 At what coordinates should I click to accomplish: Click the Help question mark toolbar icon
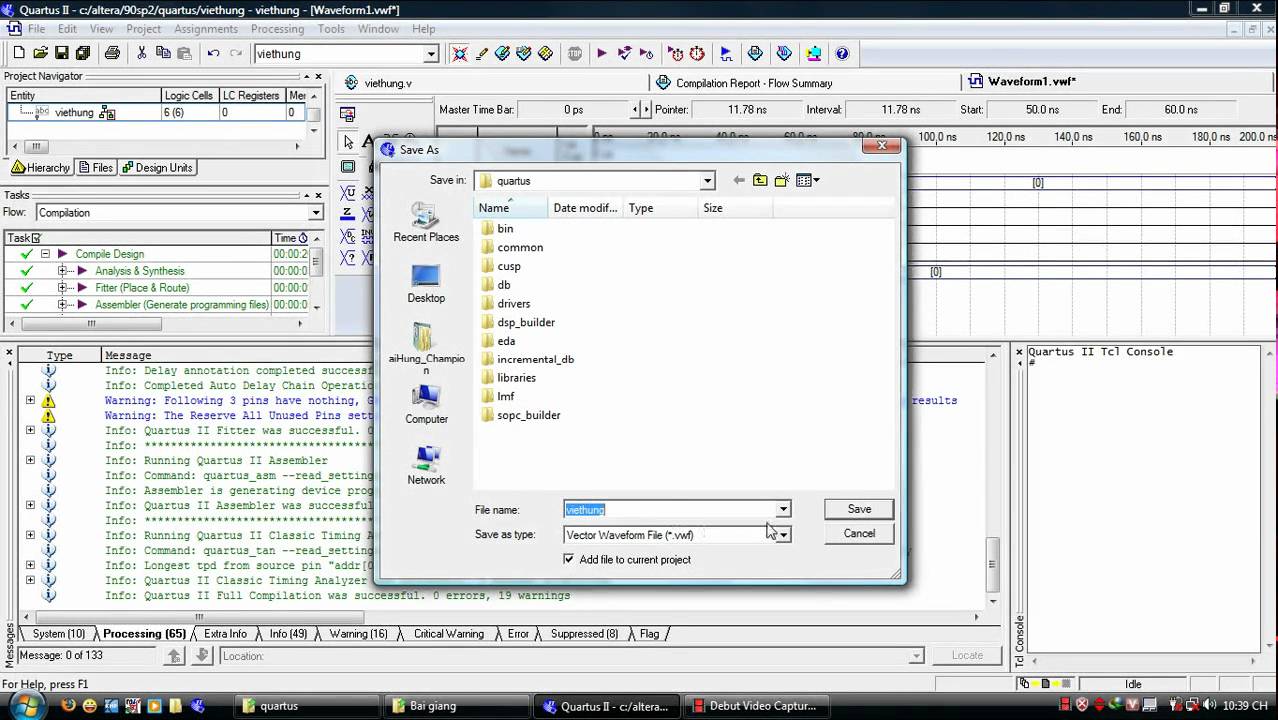pos(842,53)
